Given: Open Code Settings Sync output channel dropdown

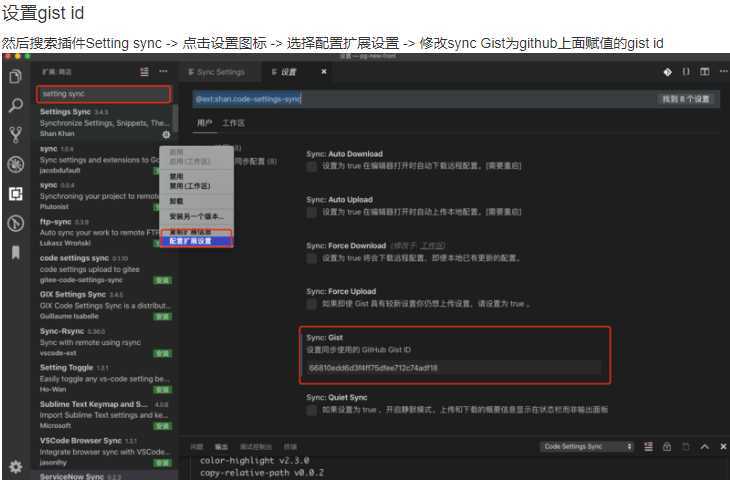Looking at the screenshot, I should tap(588, 446).
